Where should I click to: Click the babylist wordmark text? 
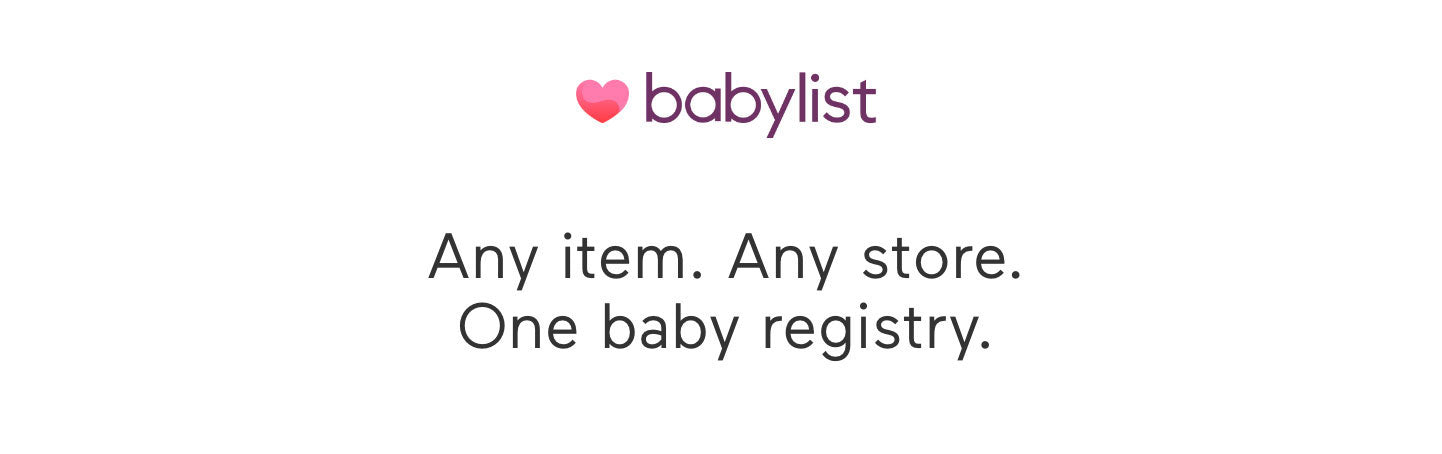click(x=760, y=102)
